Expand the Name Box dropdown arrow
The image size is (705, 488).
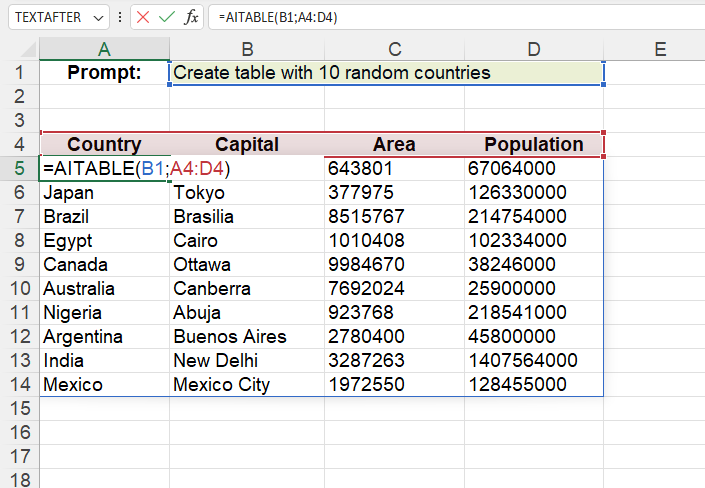point(97,18)
